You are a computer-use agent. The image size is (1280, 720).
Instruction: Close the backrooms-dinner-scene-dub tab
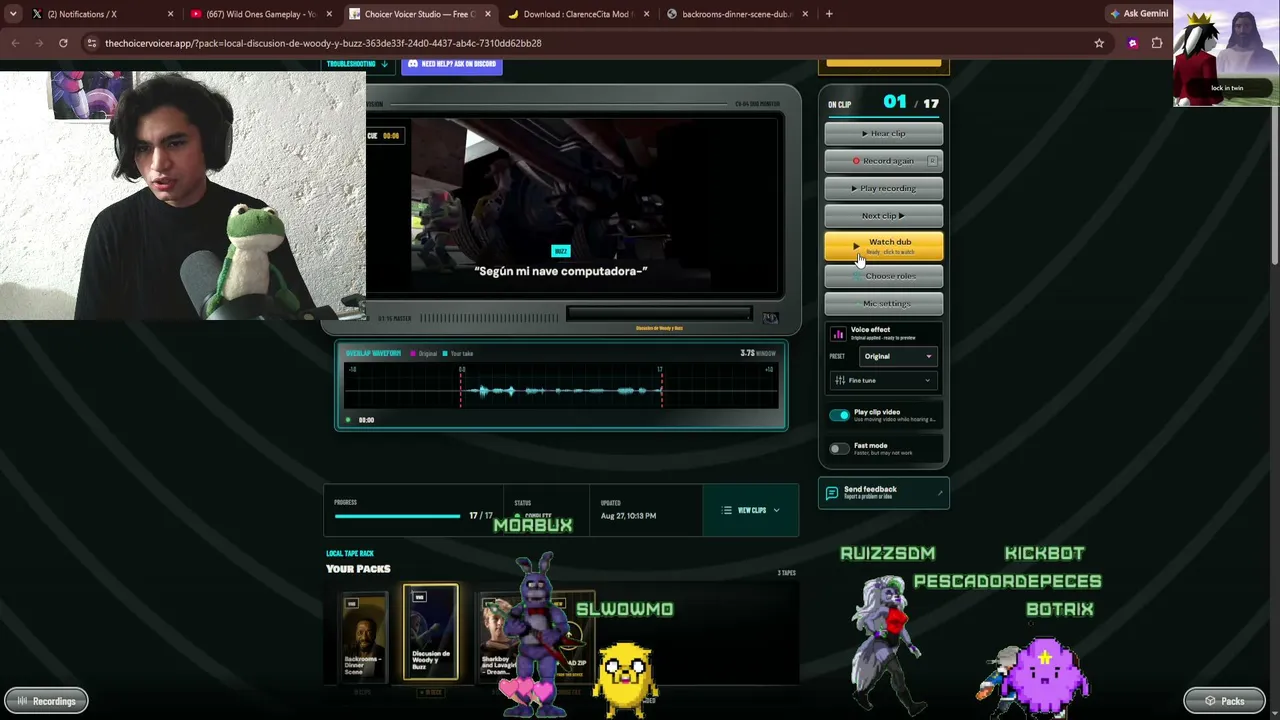[805, 14]
